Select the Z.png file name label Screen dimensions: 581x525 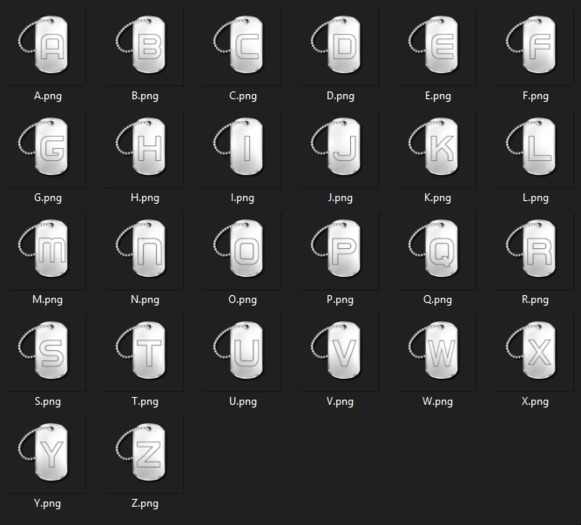click(x=145, y=504)
